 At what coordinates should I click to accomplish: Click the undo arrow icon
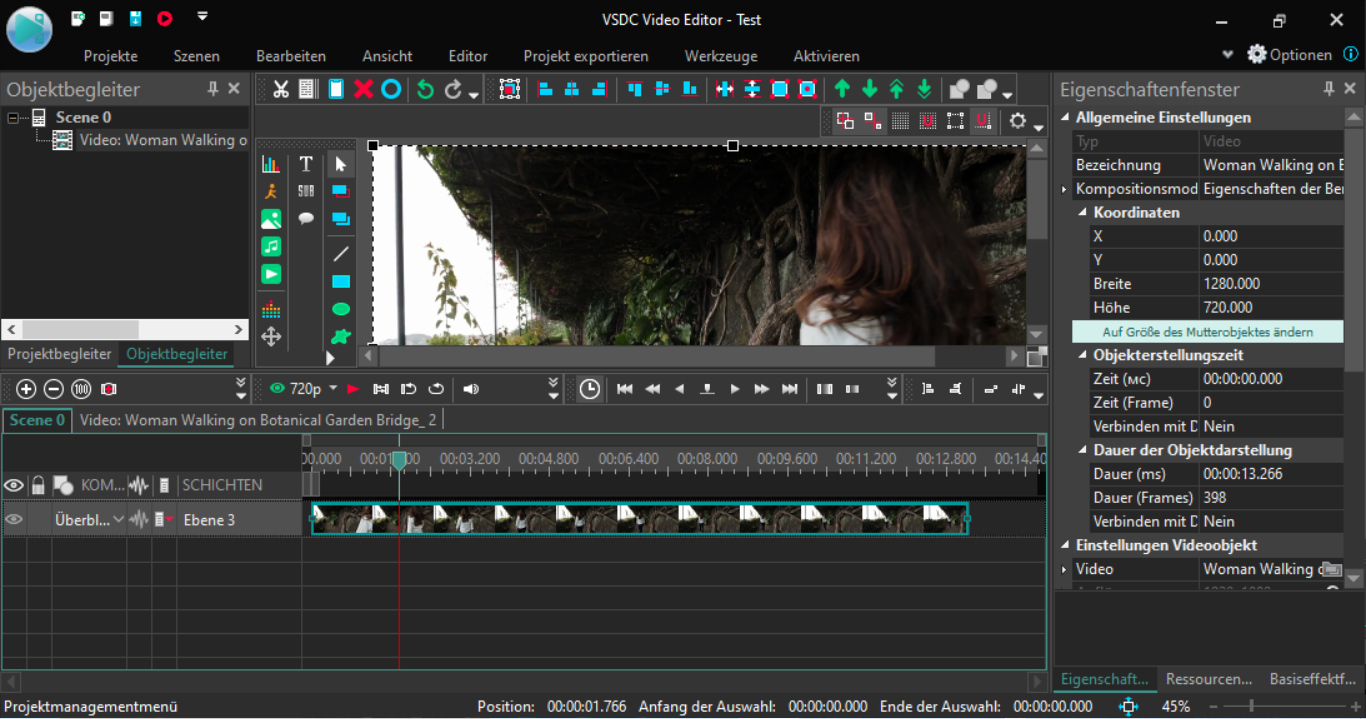click(x=425, y=89)
